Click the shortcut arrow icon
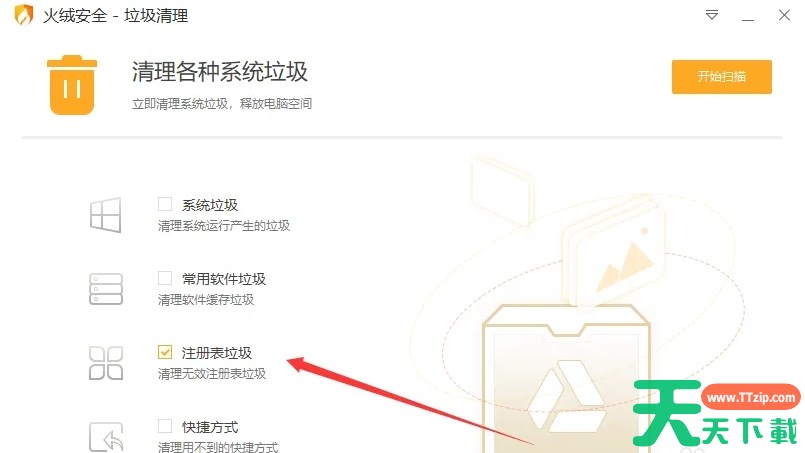 tap(106, 437)
